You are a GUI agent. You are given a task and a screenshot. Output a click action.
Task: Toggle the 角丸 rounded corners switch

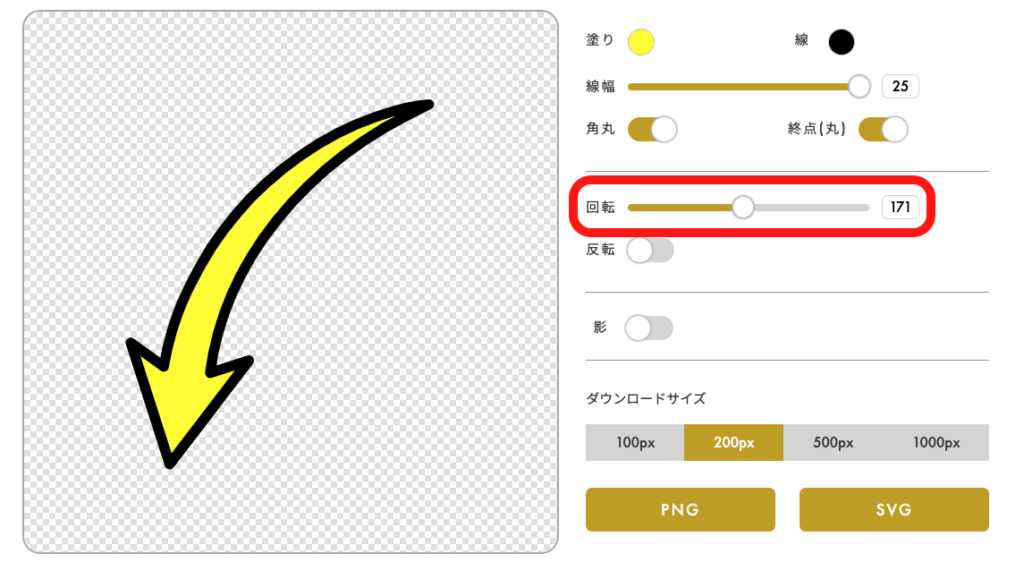652,129
